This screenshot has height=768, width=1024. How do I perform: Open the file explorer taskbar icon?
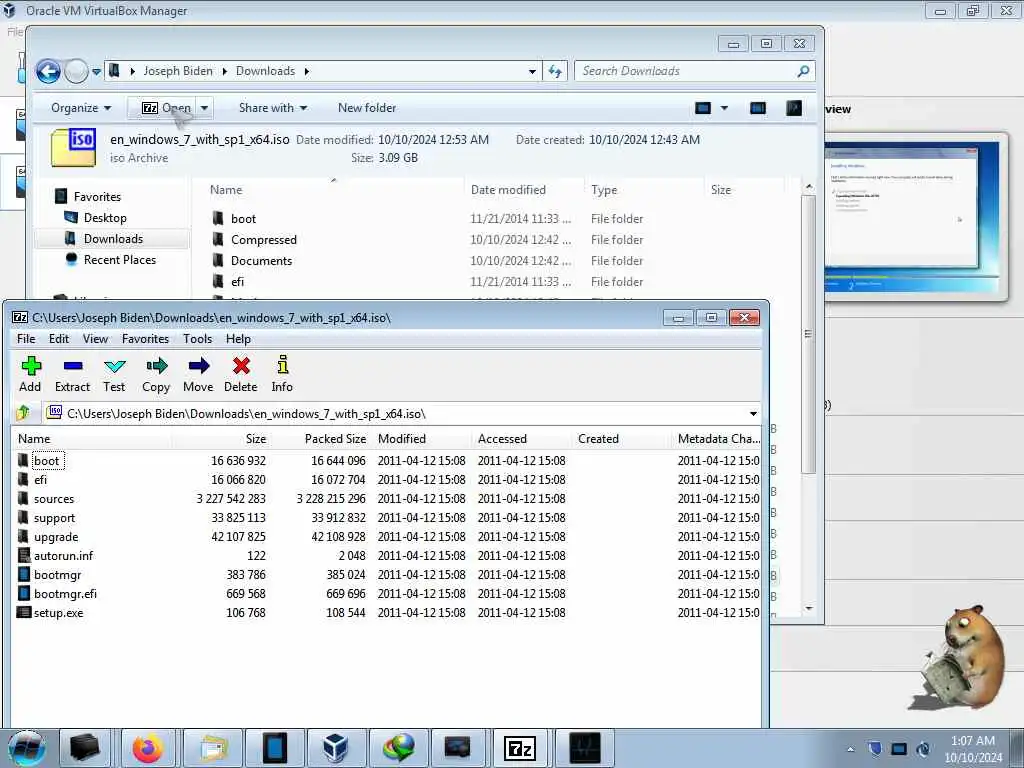tap(213, 748)
